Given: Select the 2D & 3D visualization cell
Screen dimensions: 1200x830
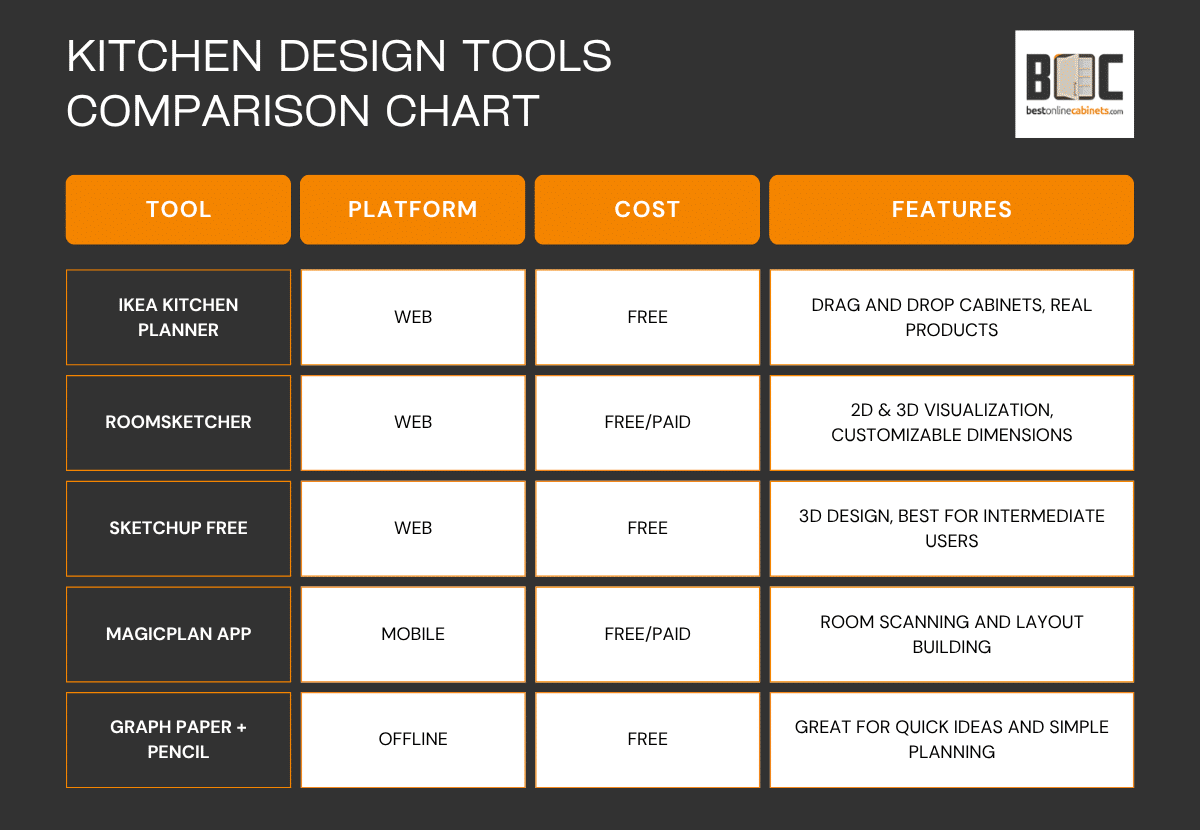Looking at the screenshot, I should coord(951,422).
